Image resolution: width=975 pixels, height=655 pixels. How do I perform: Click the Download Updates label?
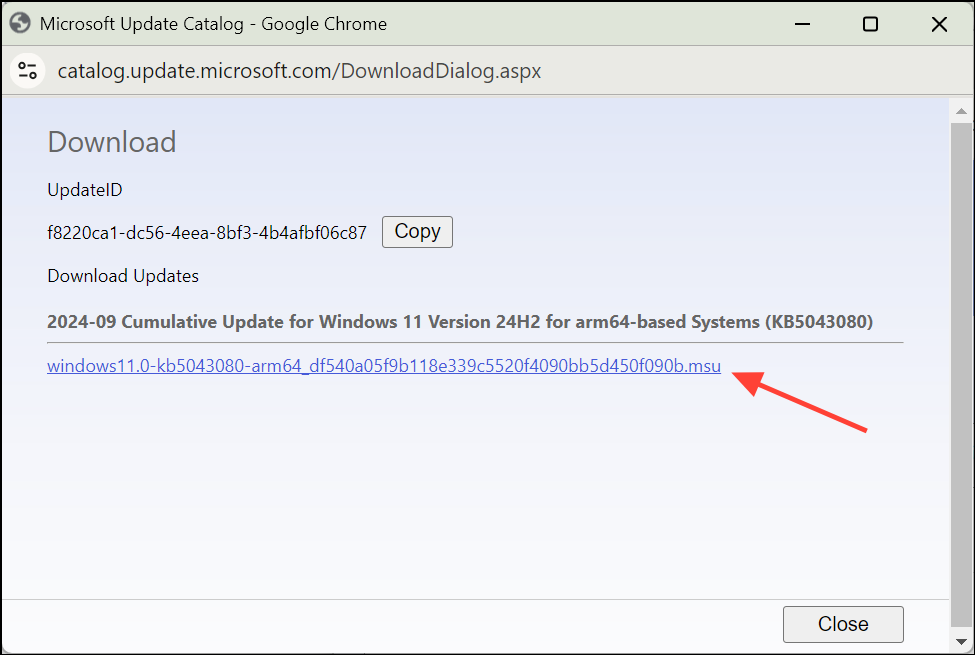tap(122, 275)
